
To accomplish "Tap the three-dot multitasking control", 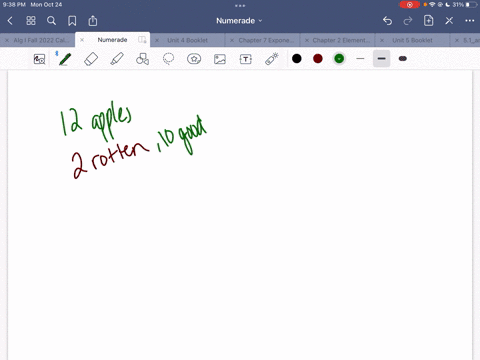I will 240,5.
